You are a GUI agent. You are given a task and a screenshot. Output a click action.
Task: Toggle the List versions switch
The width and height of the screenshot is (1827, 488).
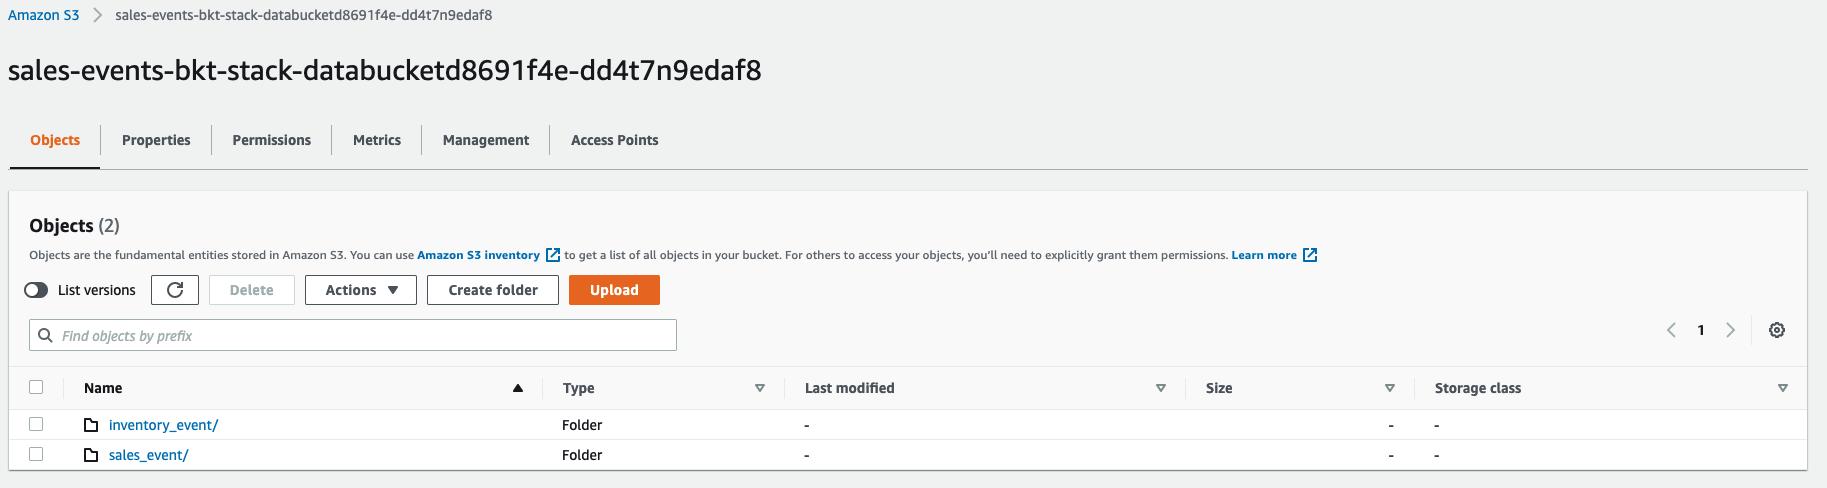tap(36, 290)
